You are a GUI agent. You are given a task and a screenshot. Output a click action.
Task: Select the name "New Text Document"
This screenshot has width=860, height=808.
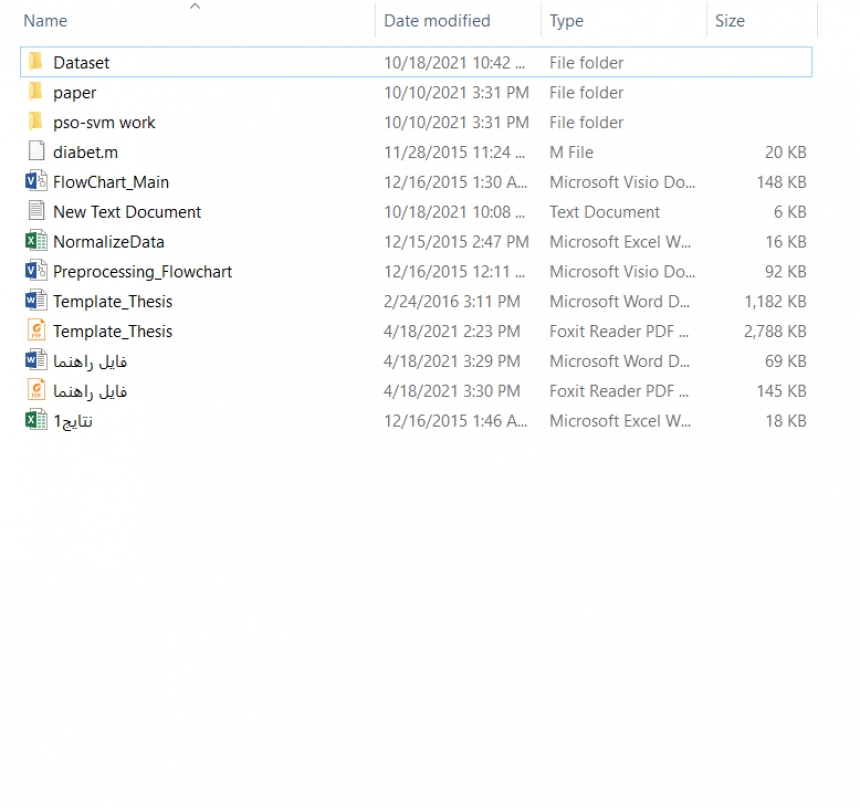pyautogui.click(x=127, y=212)
